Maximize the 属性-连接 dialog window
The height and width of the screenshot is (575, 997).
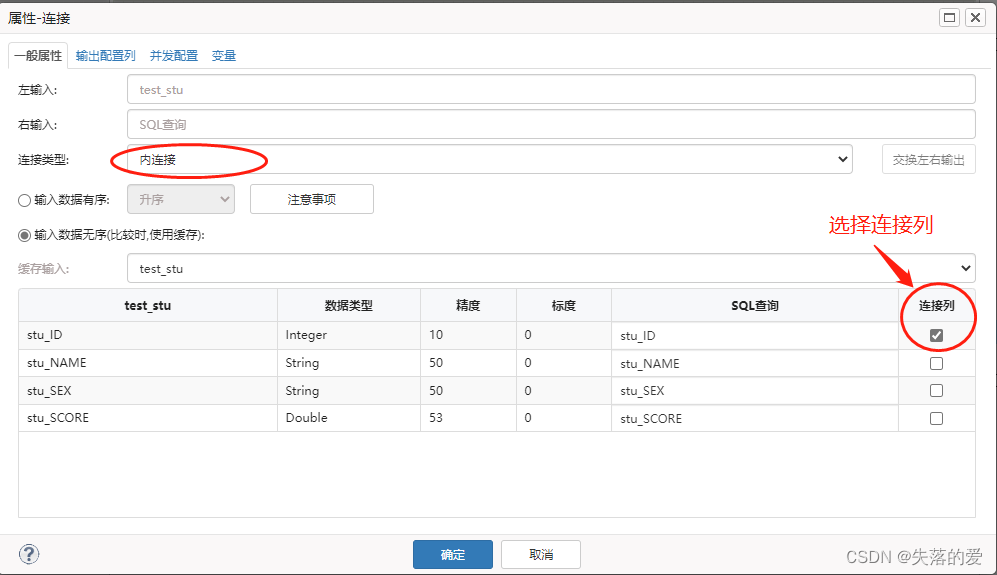tap(949, 18)
